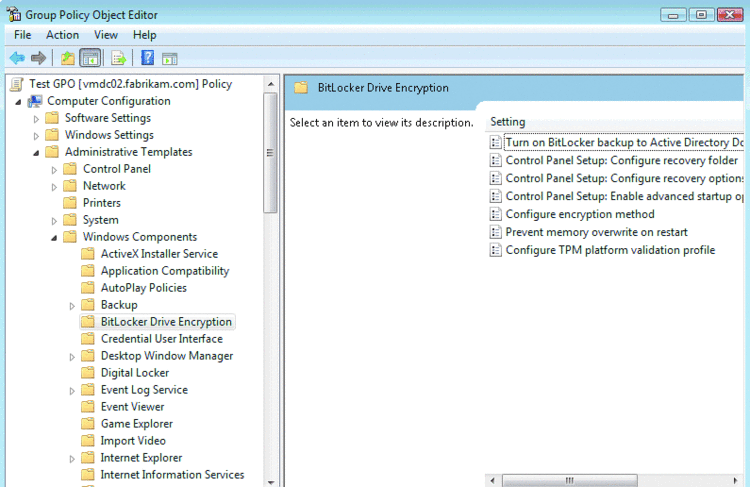This screenshot has width=750, height=487.
Task: Open the Help menu
Action: (x=144, y=35)
